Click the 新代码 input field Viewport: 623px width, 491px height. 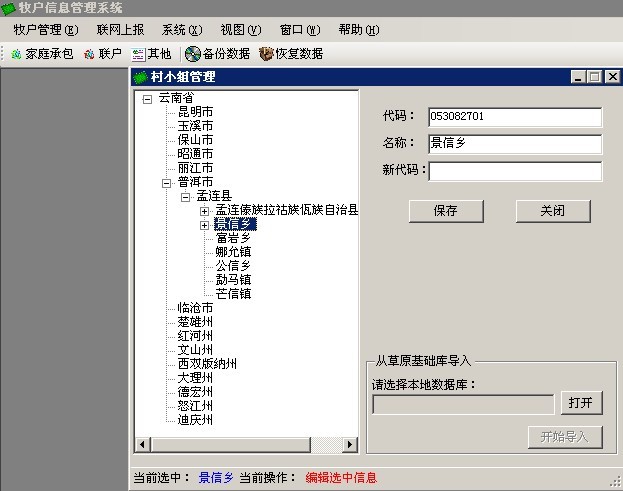(515, 171)
